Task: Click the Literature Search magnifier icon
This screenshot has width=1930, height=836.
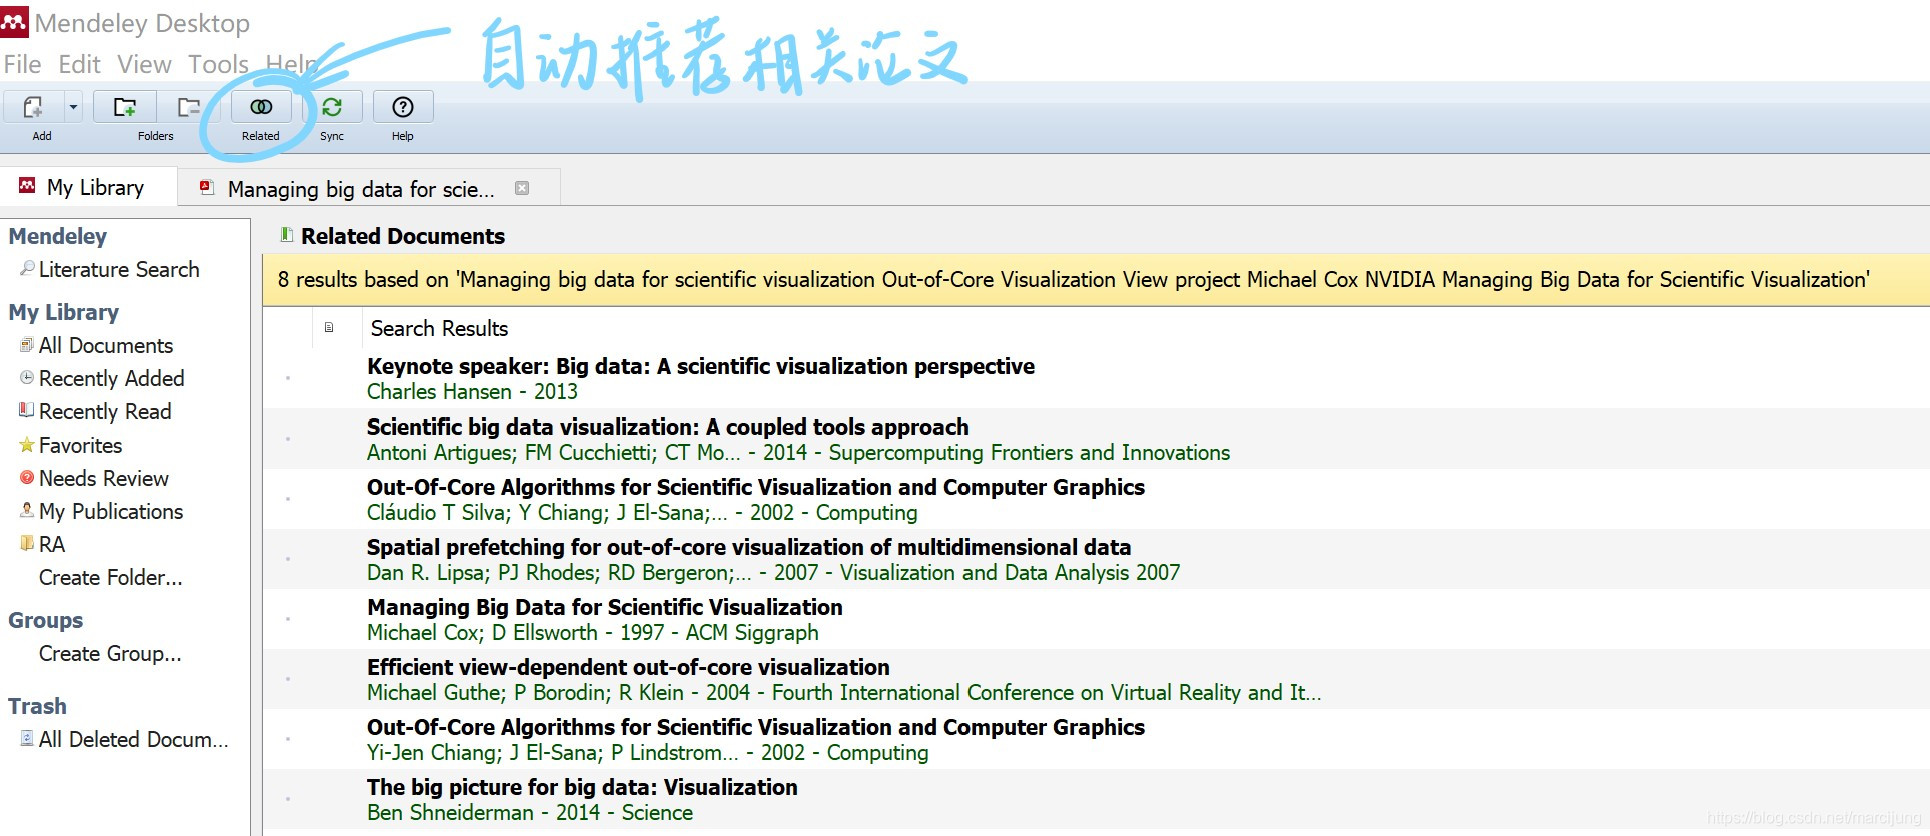Action: 27,268
